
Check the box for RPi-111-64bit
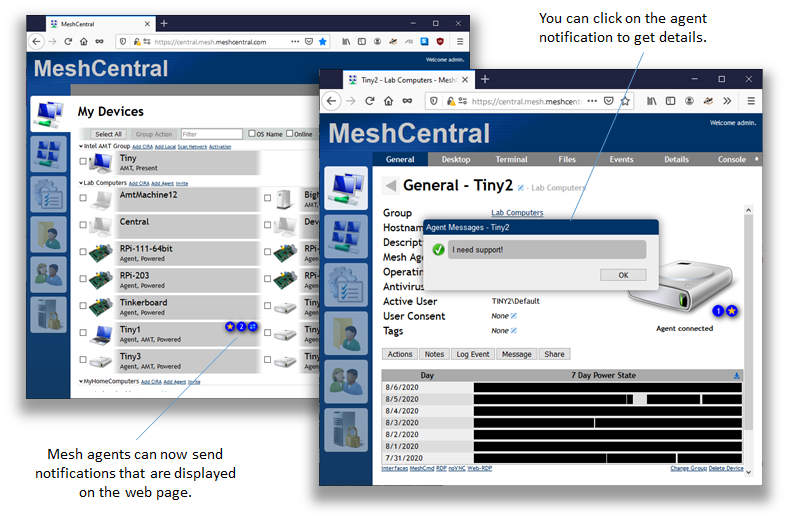pyautogui.click(x=83, y=251)
